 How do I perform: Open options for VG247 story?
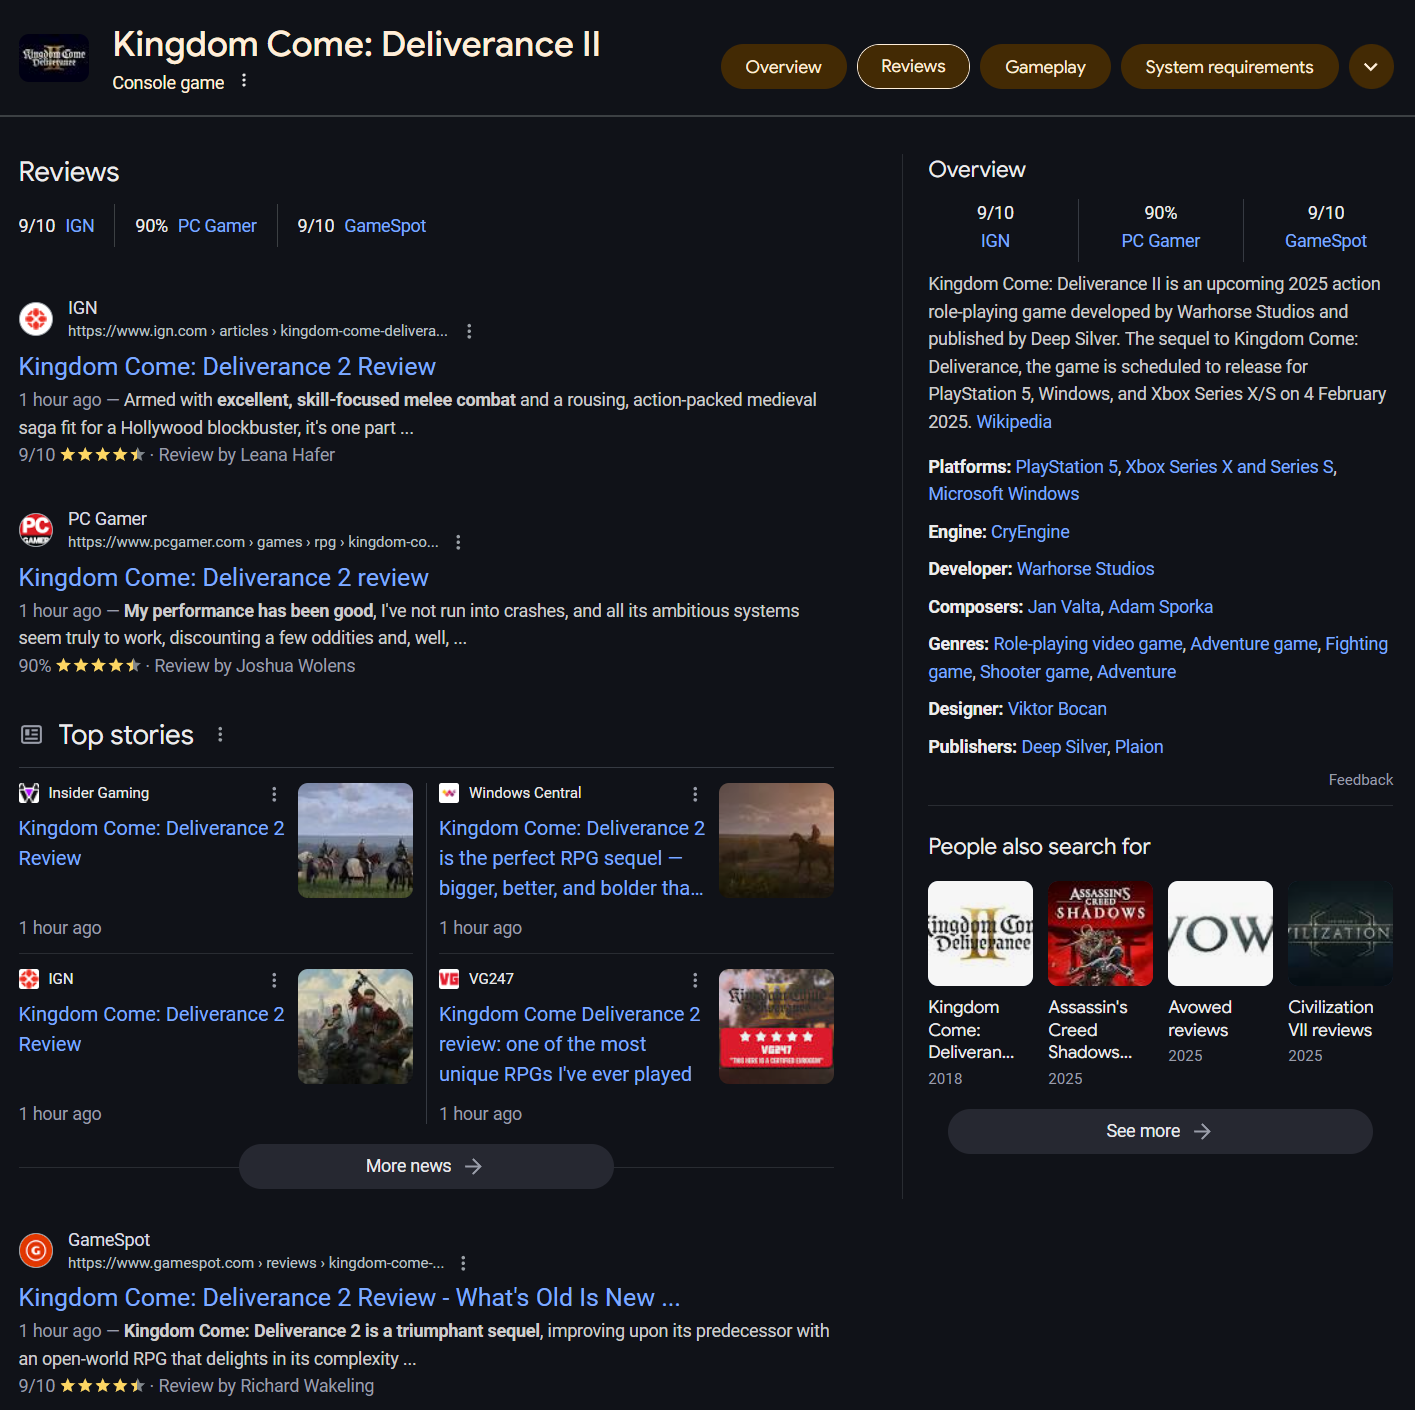coord(695,980)
